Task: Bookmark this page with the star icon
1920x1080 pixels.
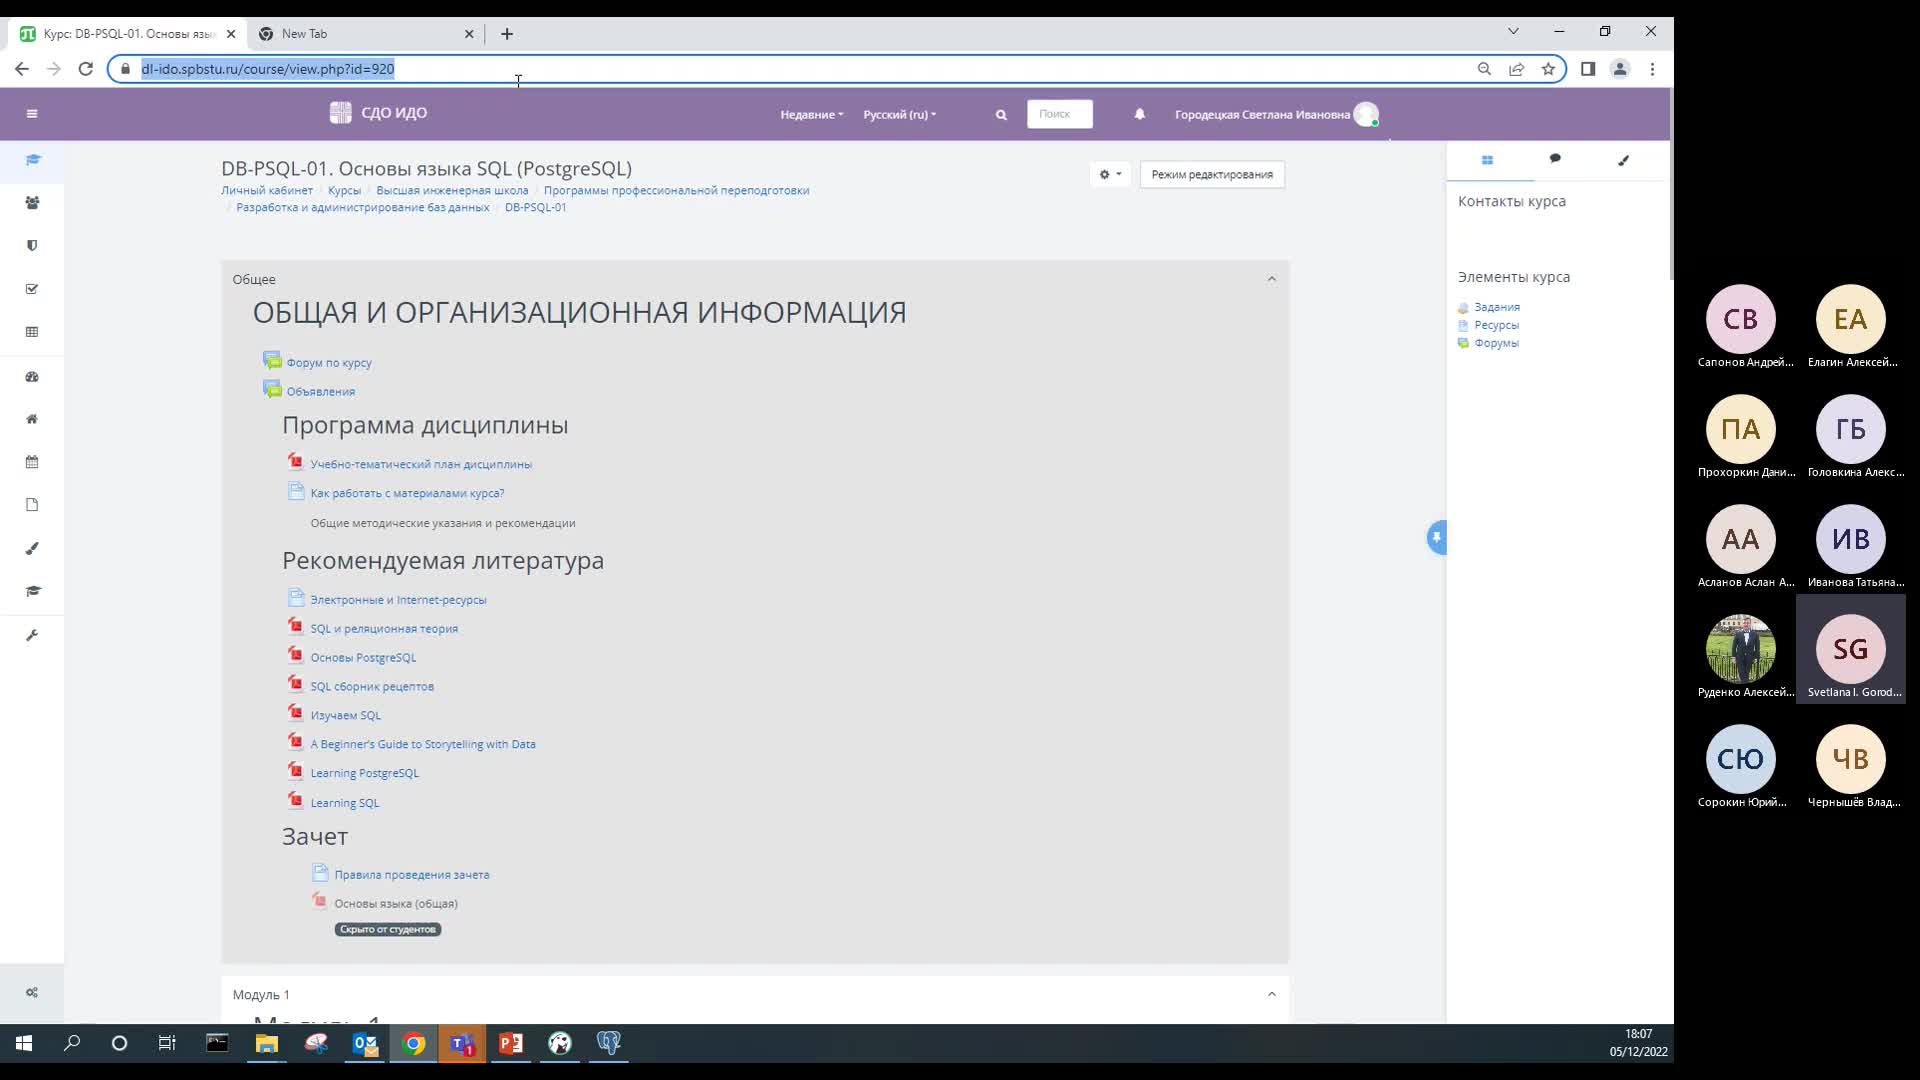Action: (1548, 69)
